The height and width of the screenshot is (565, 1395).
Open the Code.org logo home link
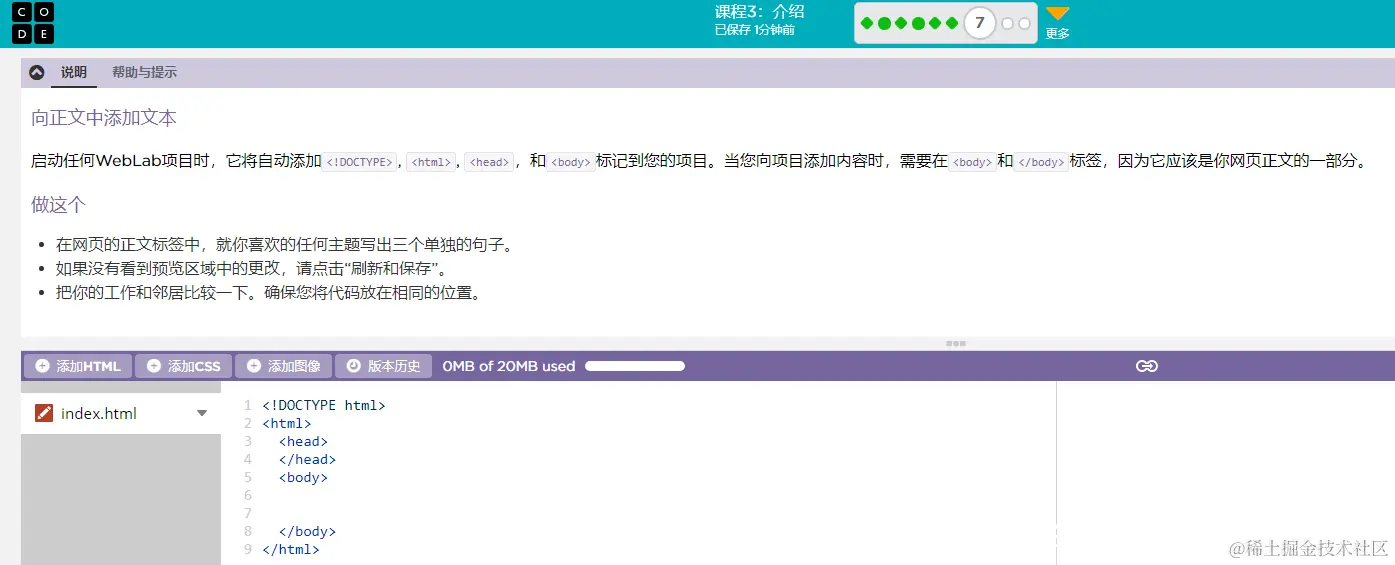(33, 23)
